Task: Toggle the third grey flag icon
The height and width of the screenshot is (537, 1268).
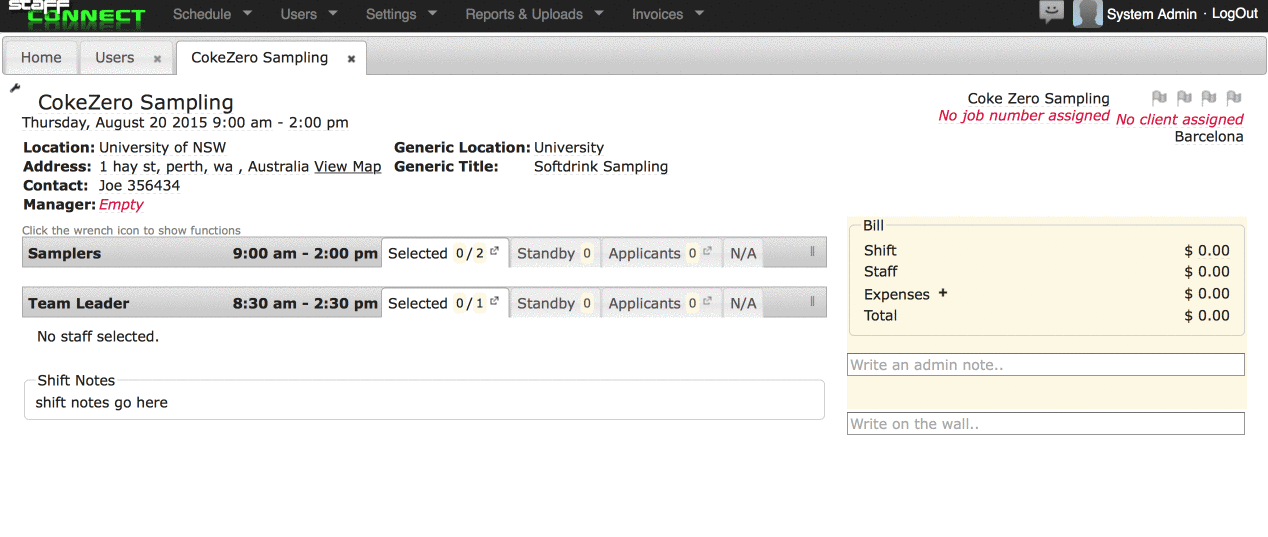Action: [1209, 98]
